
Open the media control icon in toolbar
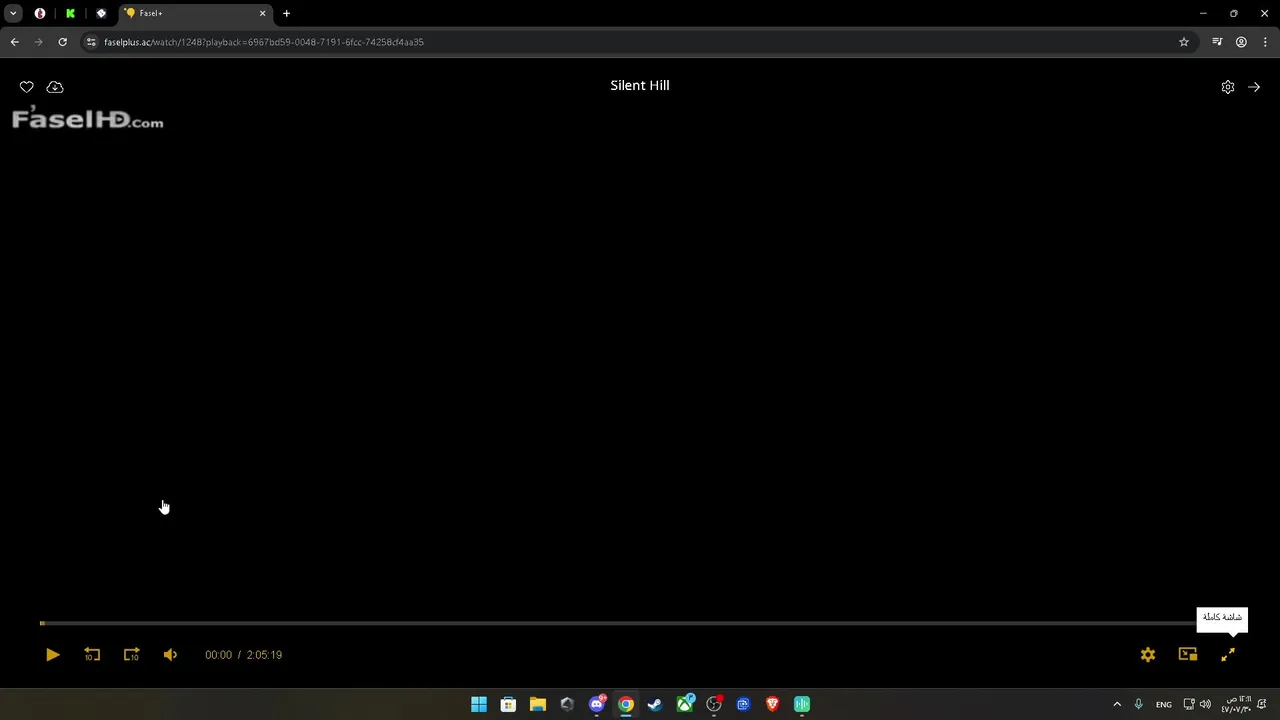pyautogui.click(x=1217, y=42)
